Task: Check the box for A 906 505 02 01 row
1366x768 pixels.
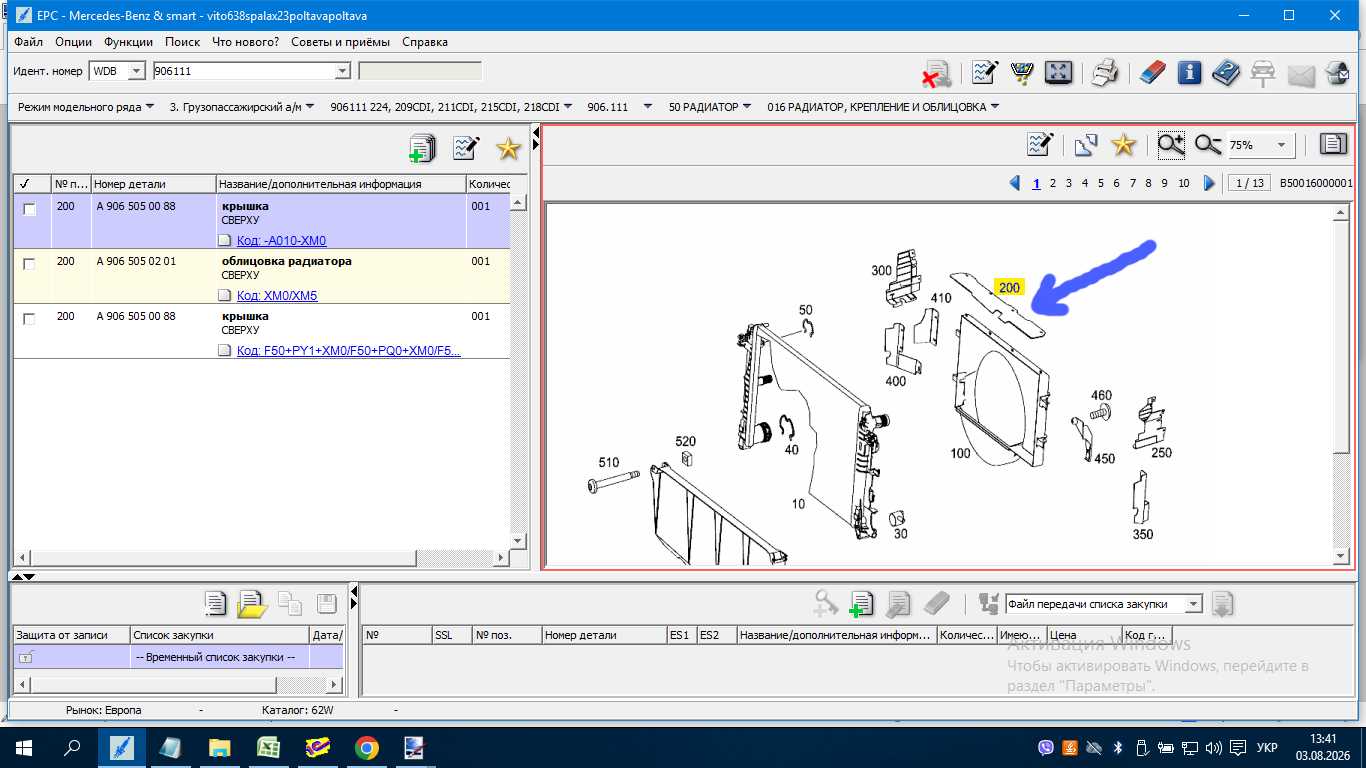Action: 29,264
